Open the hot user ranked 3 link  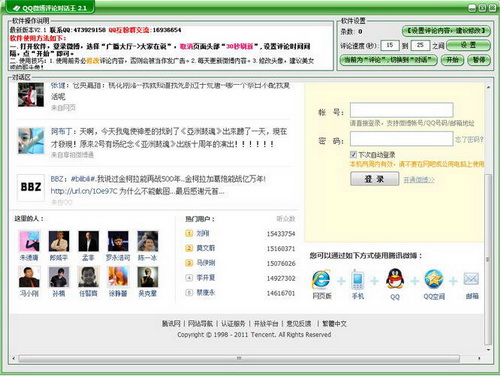pos(206,263)
